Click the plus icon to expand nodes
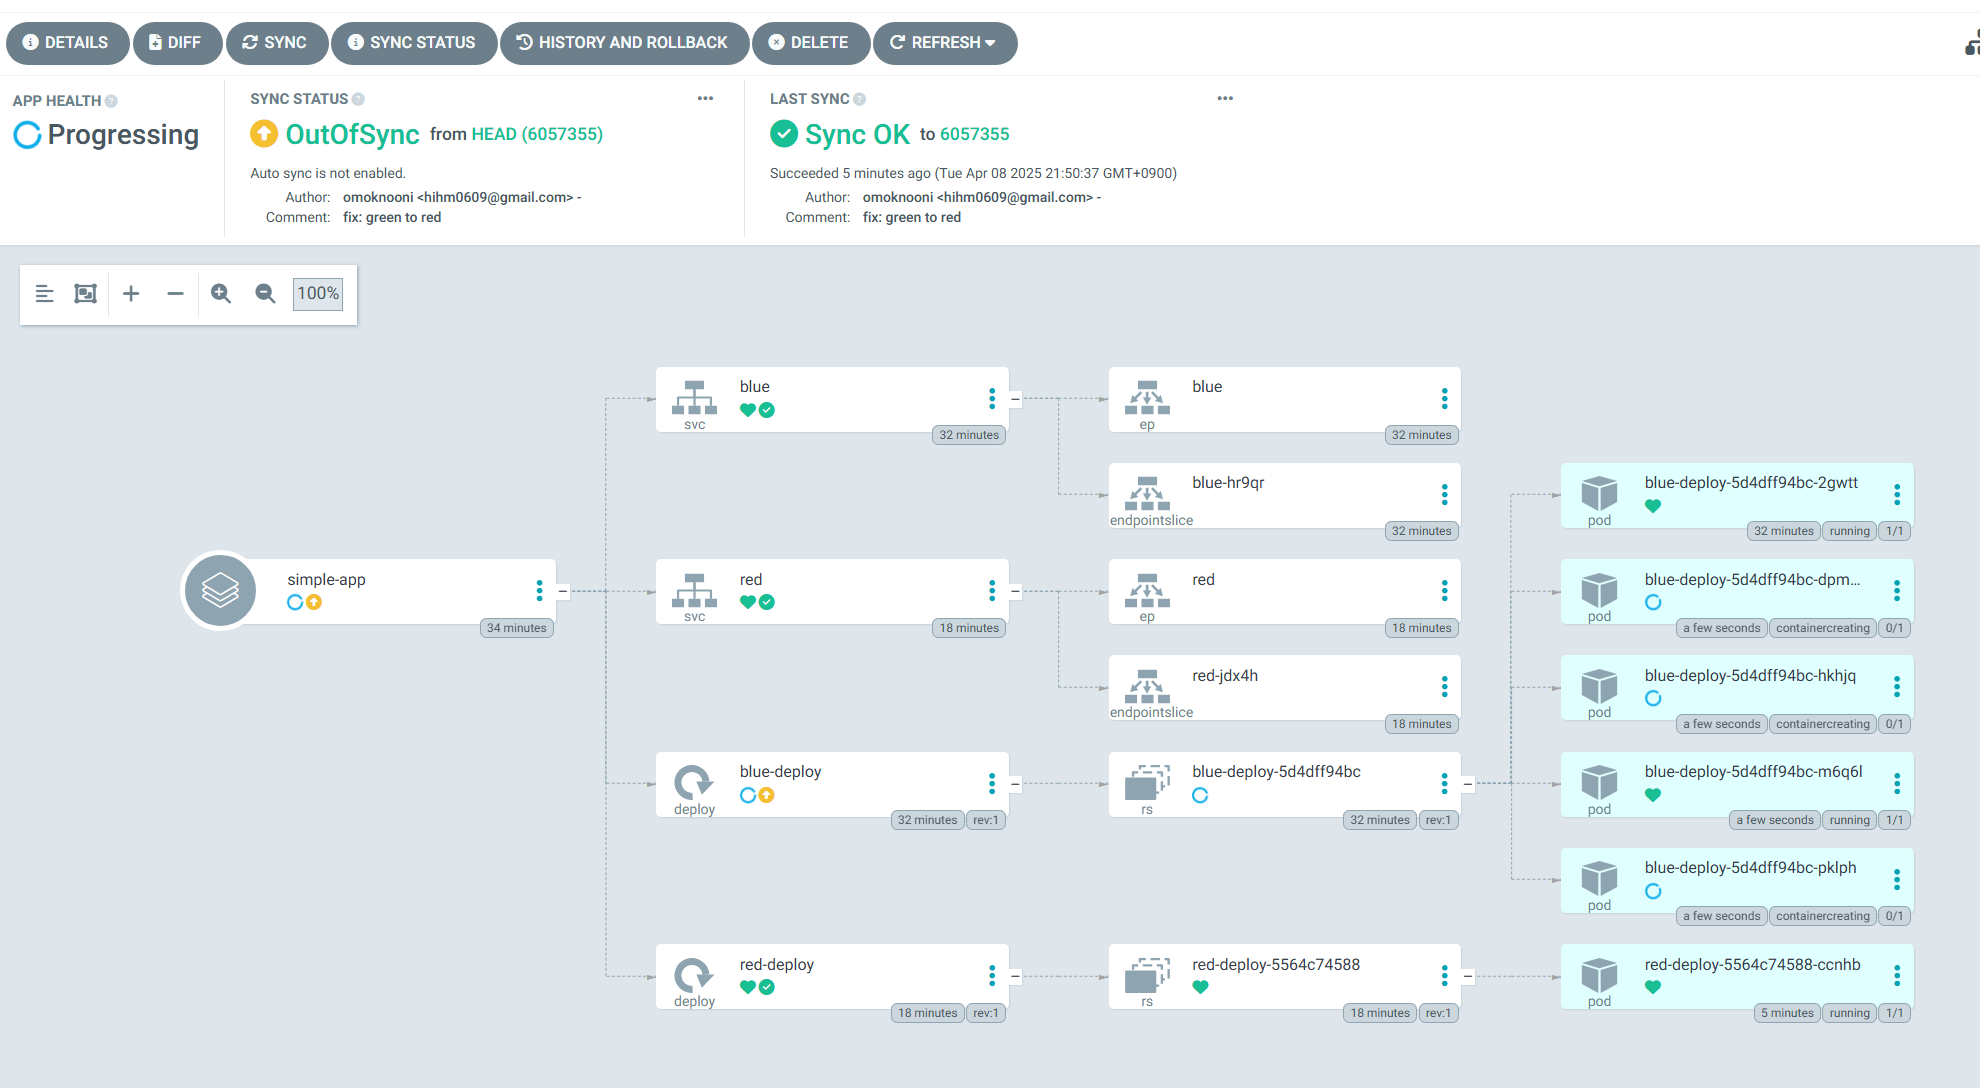This screenshot has height=1088, width=1980. [x=131, y=293]
